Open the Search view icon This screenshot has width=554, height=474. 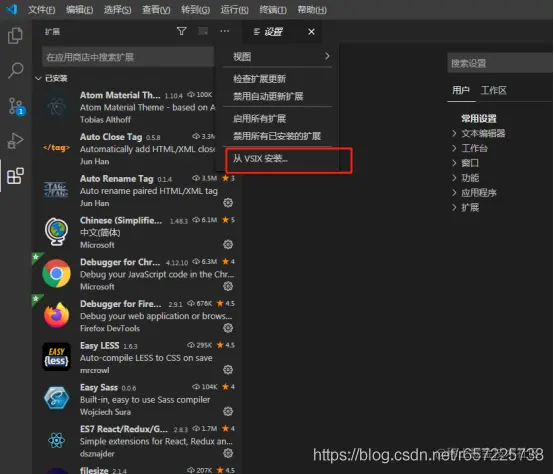pos(16,70)
